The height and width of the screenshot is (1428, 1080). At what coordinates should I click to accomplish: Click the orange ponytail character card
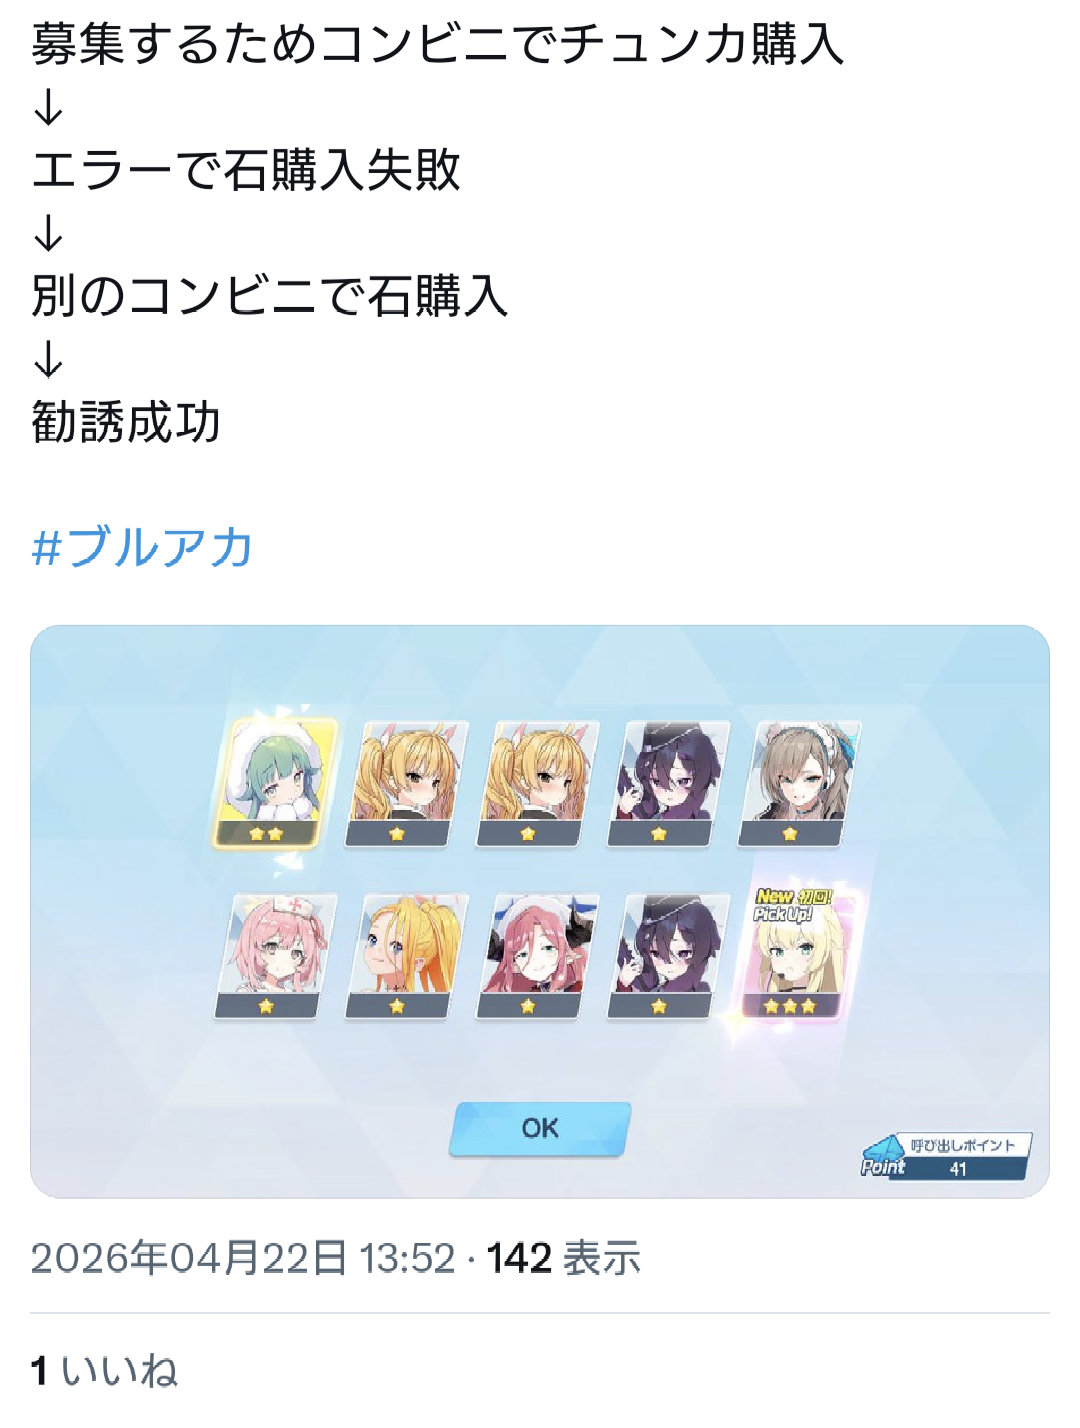[405, 957]
